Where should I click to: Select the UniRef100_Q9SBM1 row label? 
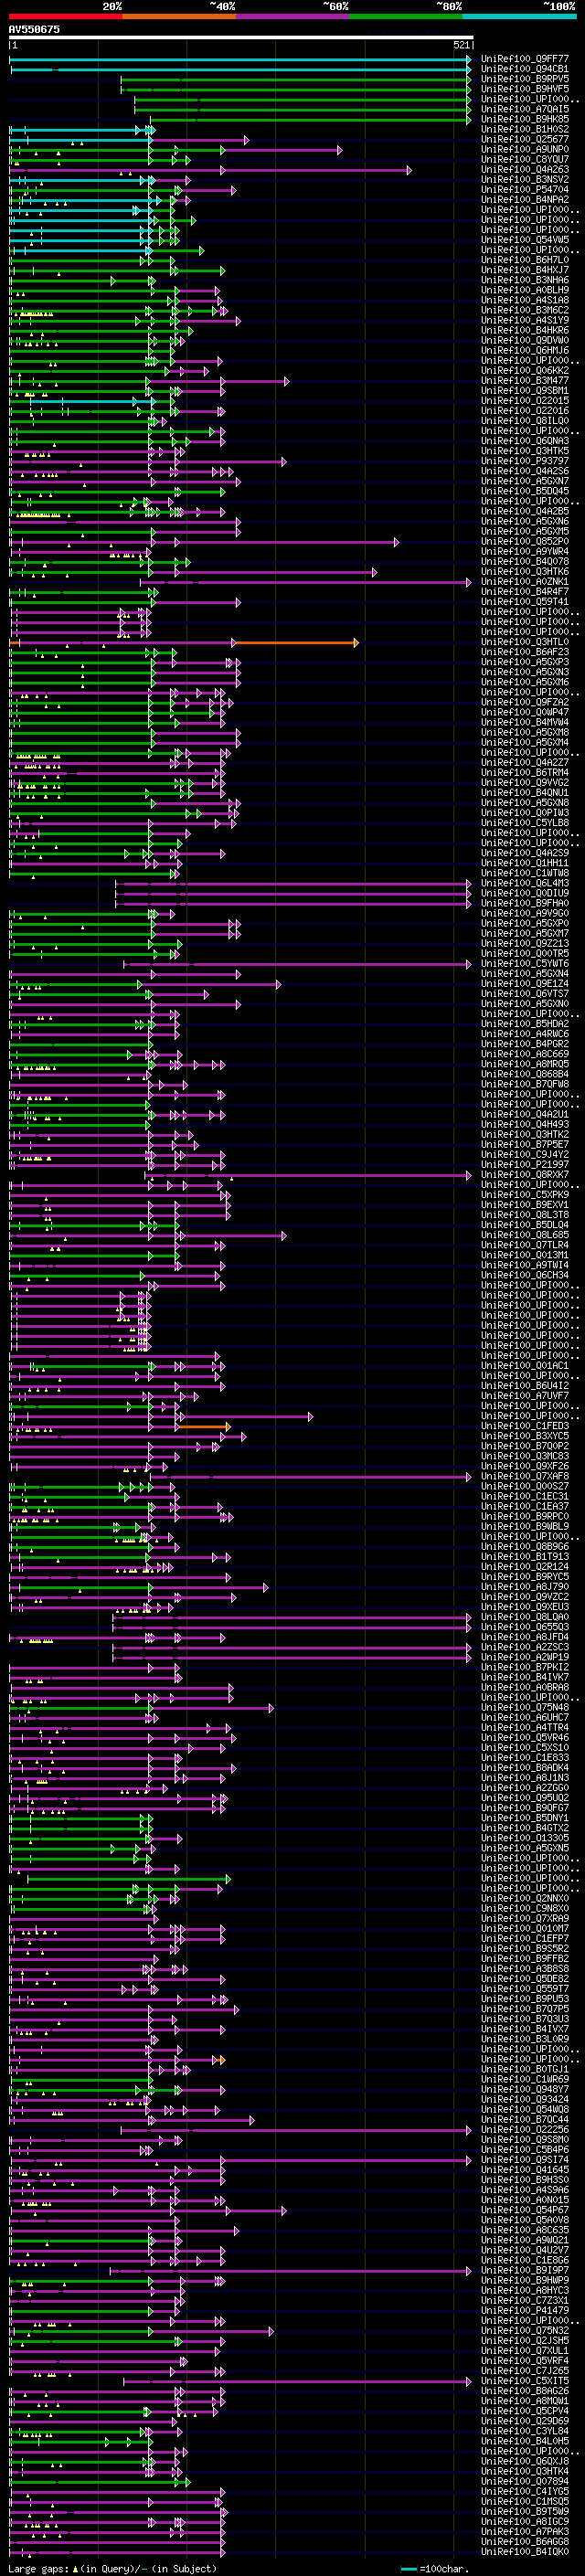click(525, 390)
